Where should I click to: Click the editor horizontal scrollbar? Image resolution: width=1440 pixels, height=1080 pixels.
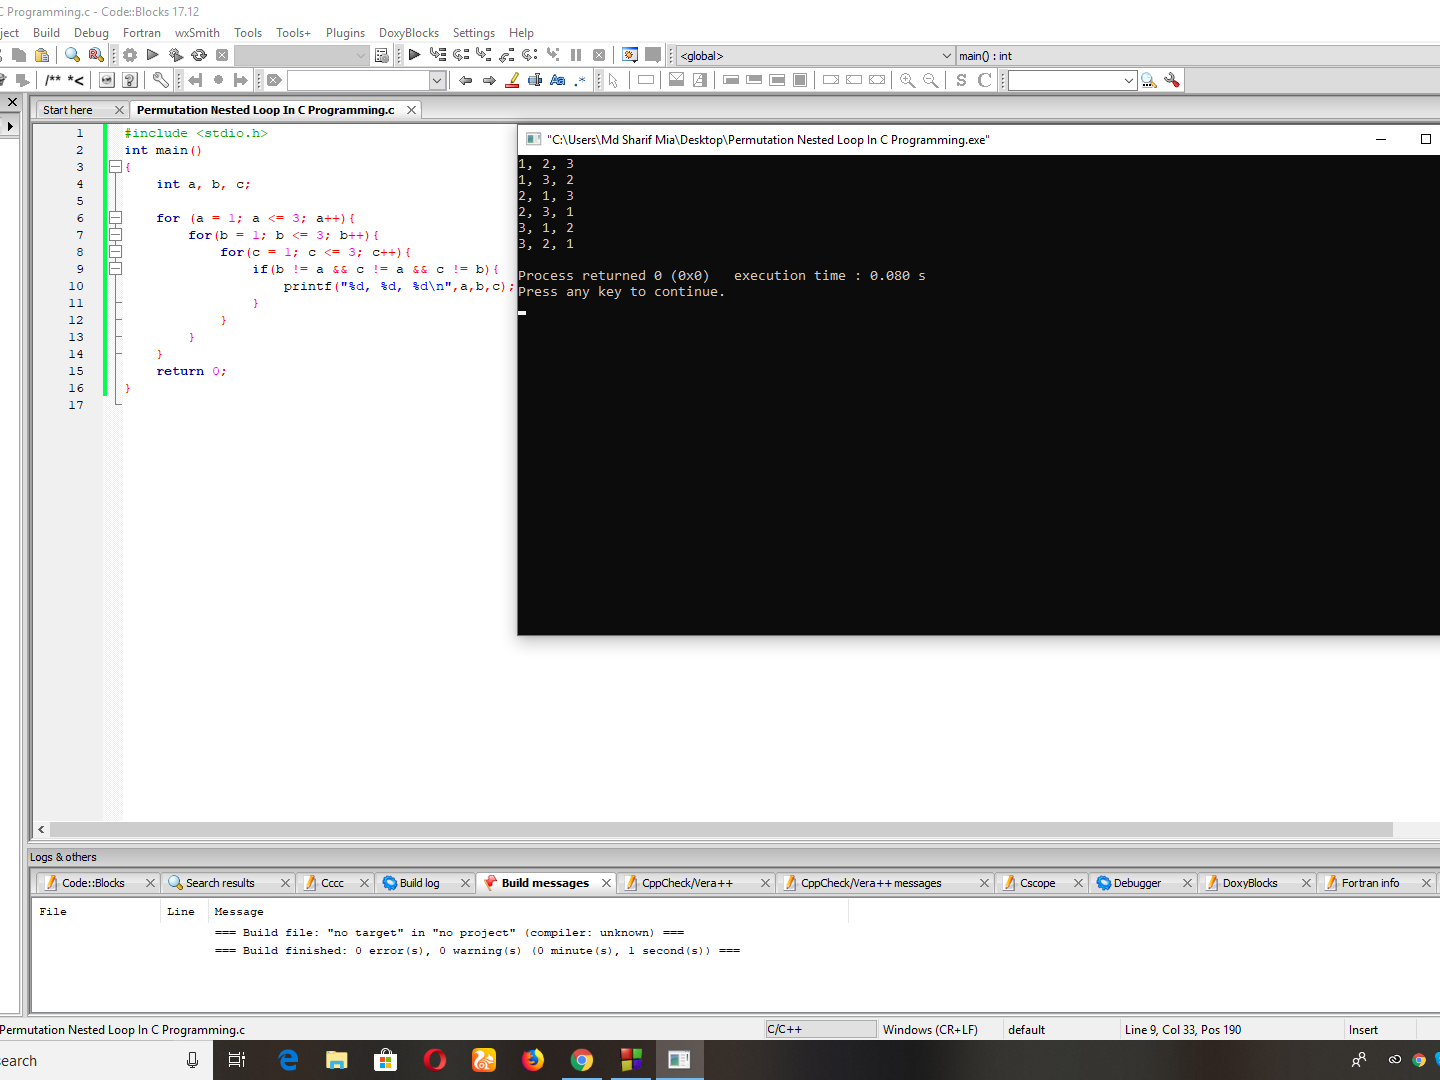(720, 830)
